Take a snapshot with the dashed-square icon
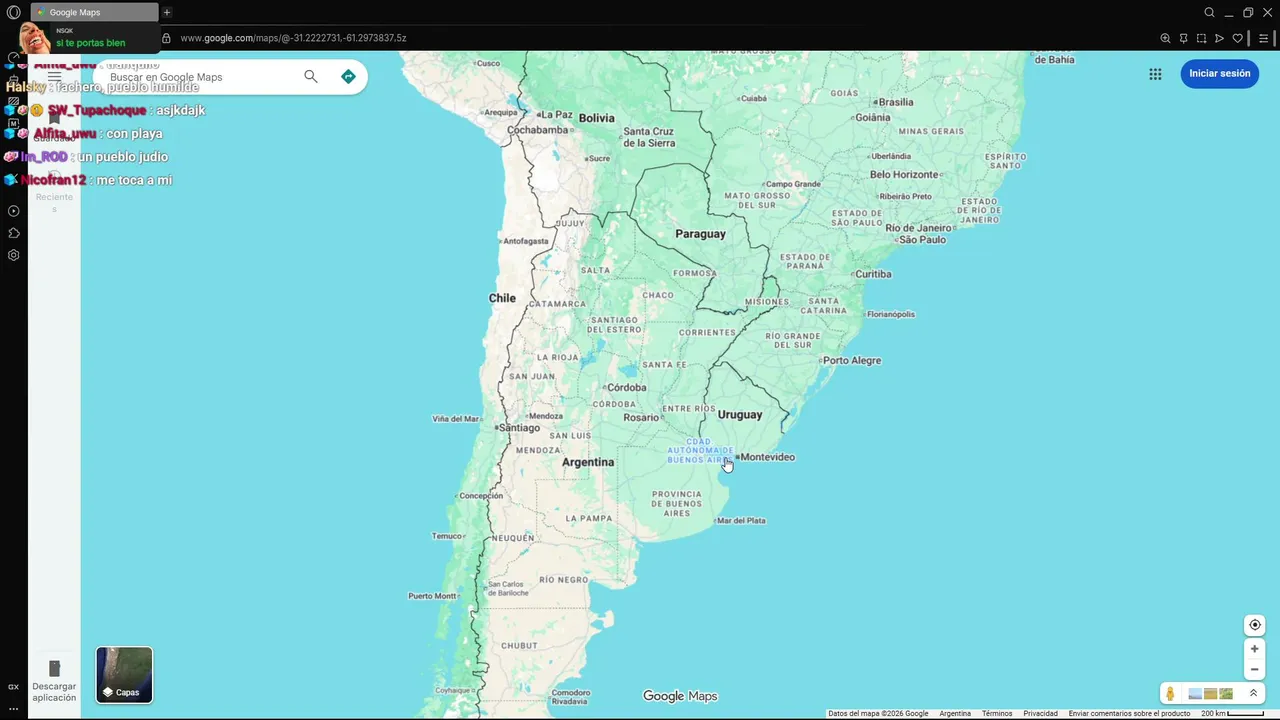 pos(1201,38)
